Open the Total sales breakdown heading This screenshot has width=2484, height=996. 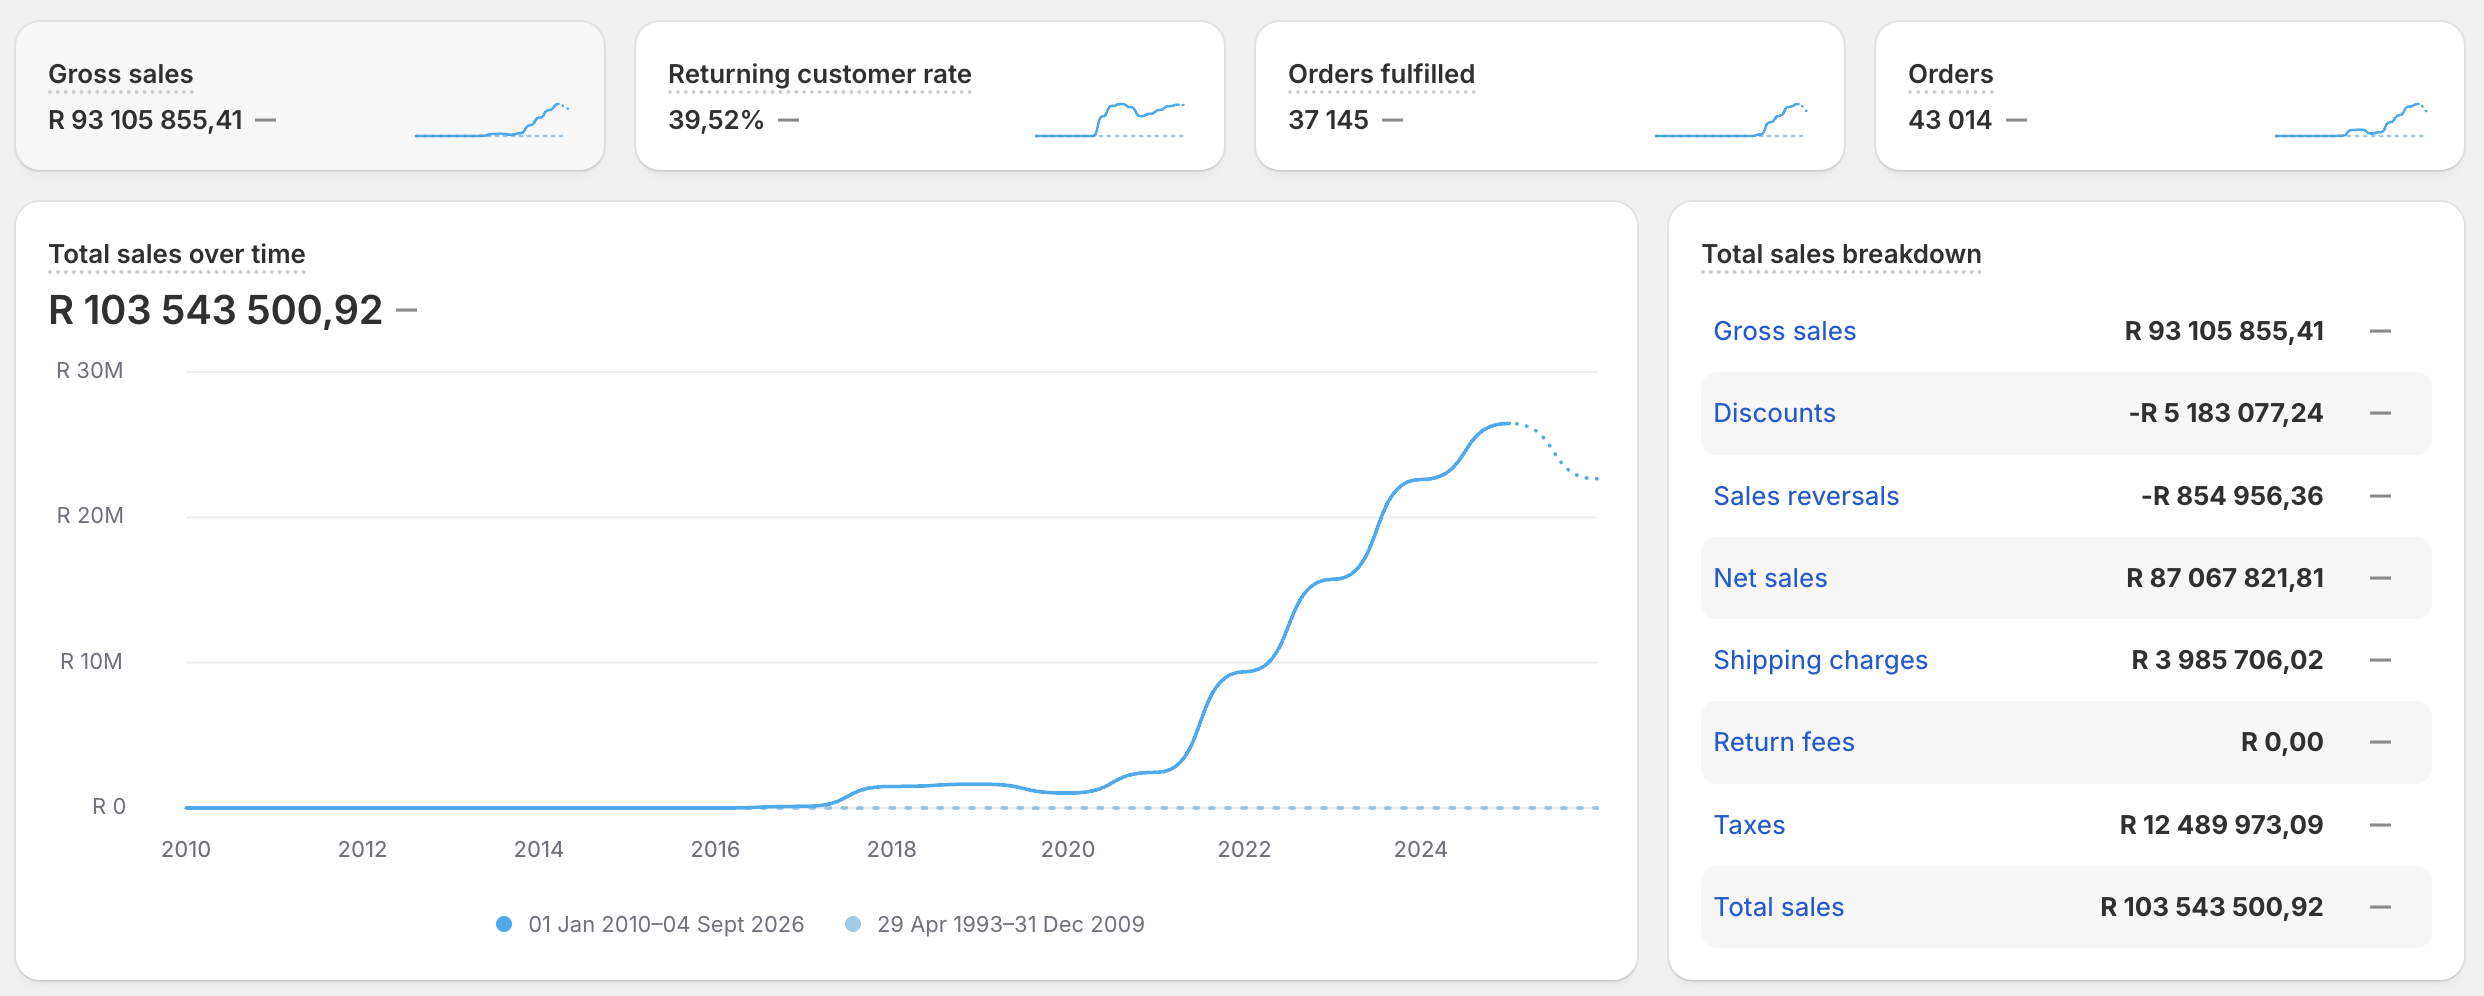tap(1841, 254)
